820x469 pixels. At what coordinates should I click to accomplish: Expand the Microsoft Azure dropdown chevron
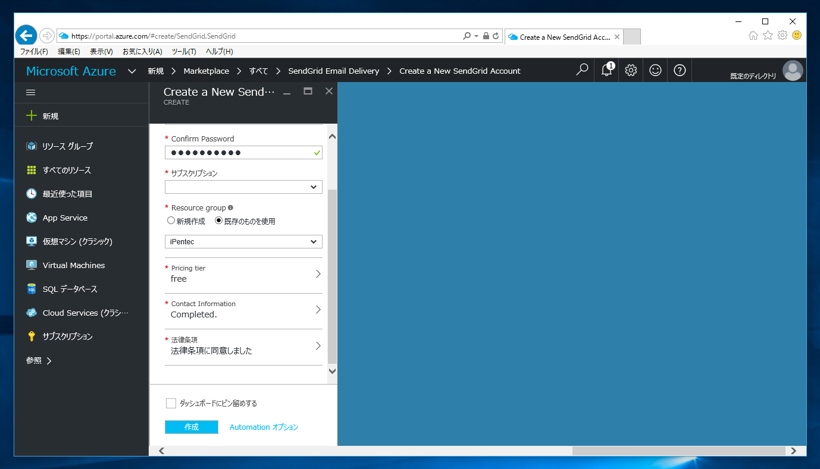click(132, 71)
